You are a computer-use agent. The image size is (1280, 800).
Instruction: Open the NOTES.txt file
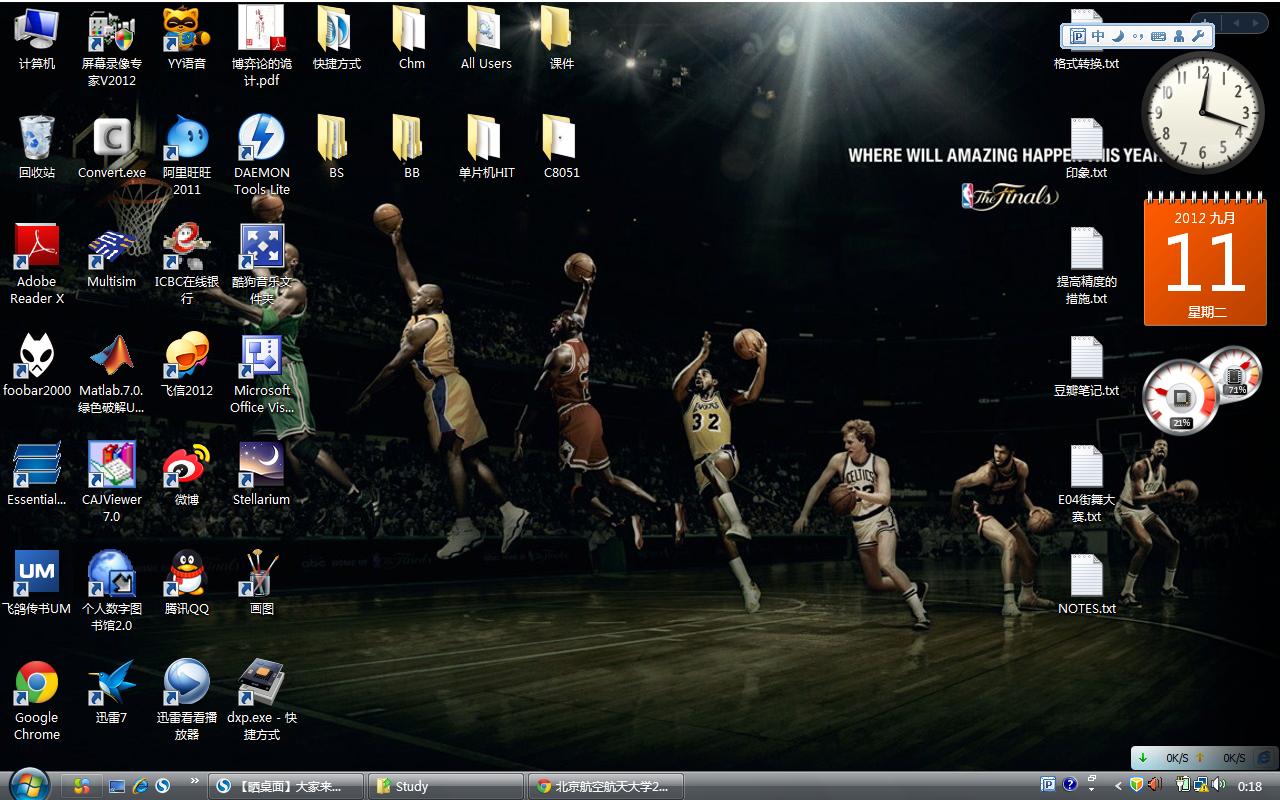click(1087, 583)
